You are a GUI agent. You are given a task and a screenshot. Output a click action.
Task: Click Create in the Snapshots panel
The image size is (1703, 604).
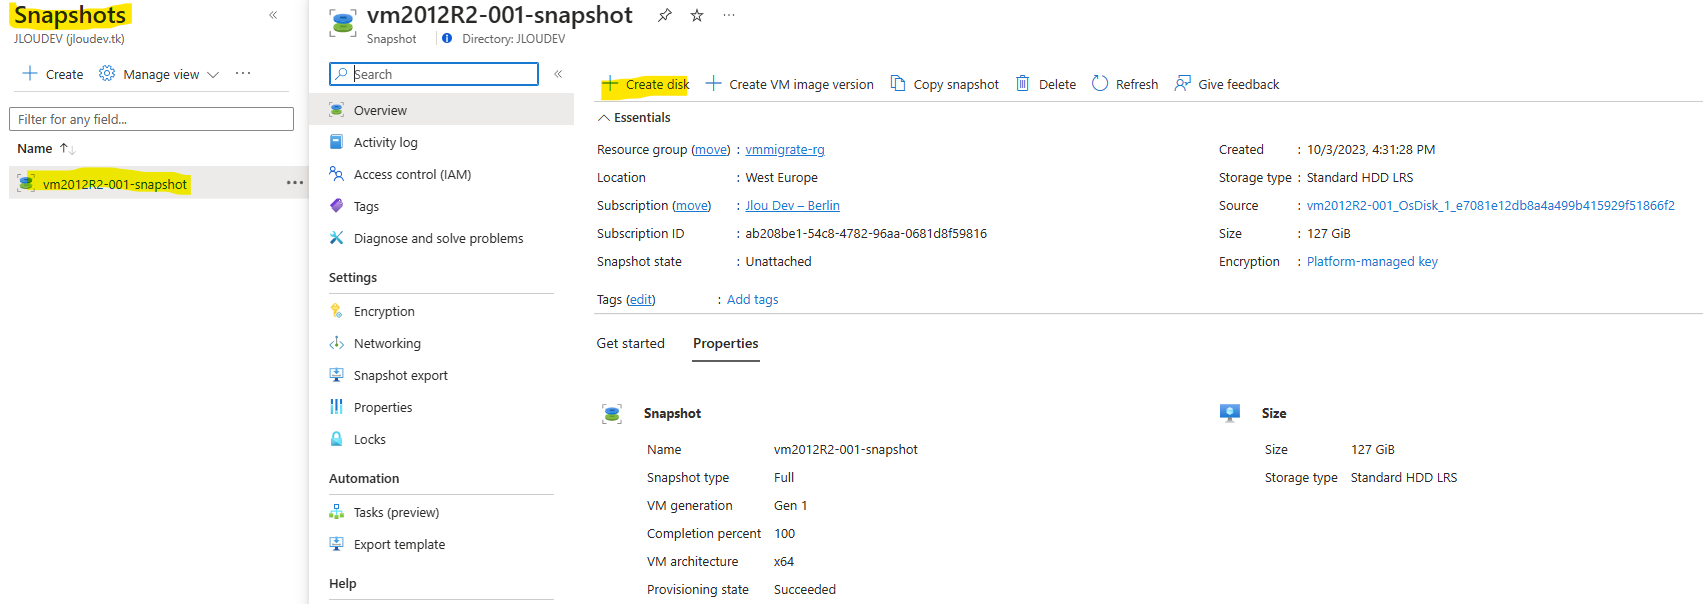53,74
